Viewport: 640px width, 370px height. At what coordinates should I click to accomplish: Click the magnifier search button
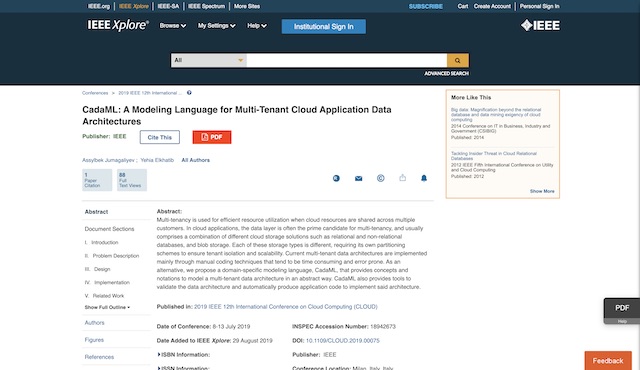click(x=458, y=60)
